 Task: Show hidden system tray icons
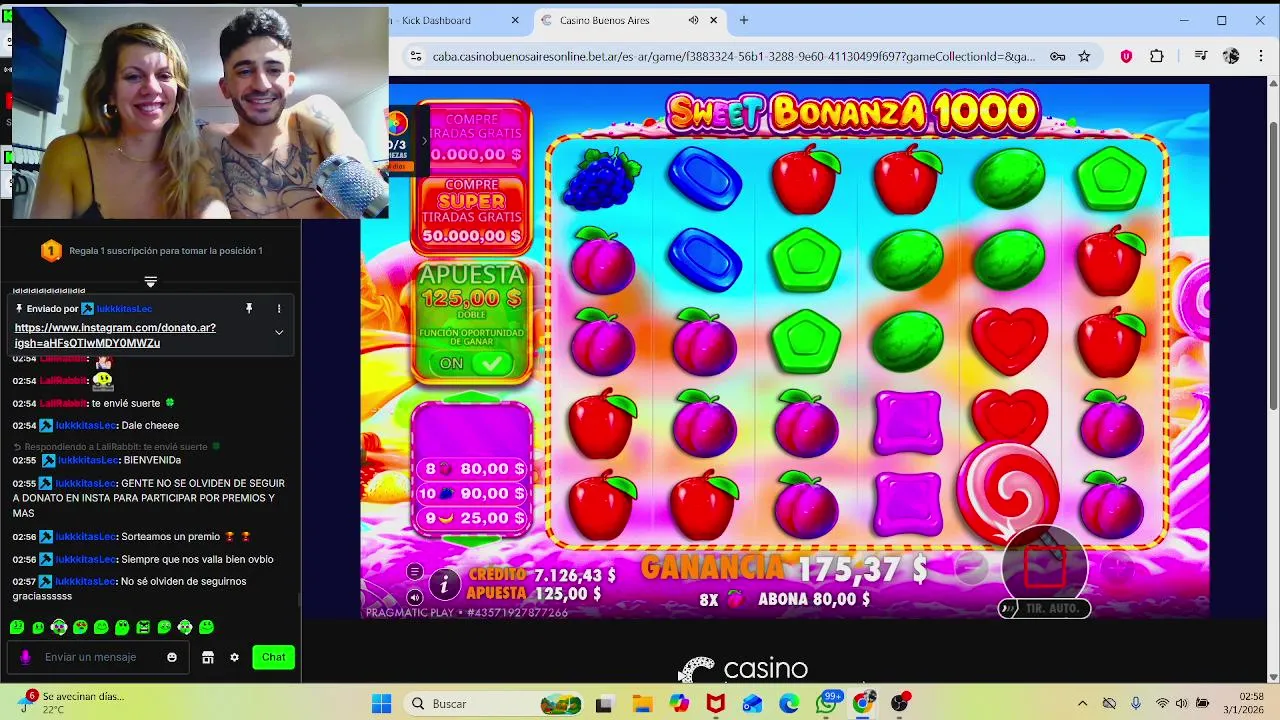tap(1082, 704)
